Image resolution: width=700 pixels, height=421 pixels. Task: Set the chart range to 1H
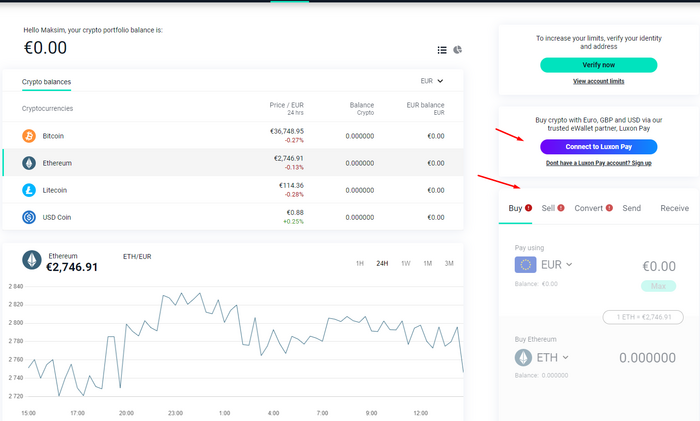(x=360, y=263)
